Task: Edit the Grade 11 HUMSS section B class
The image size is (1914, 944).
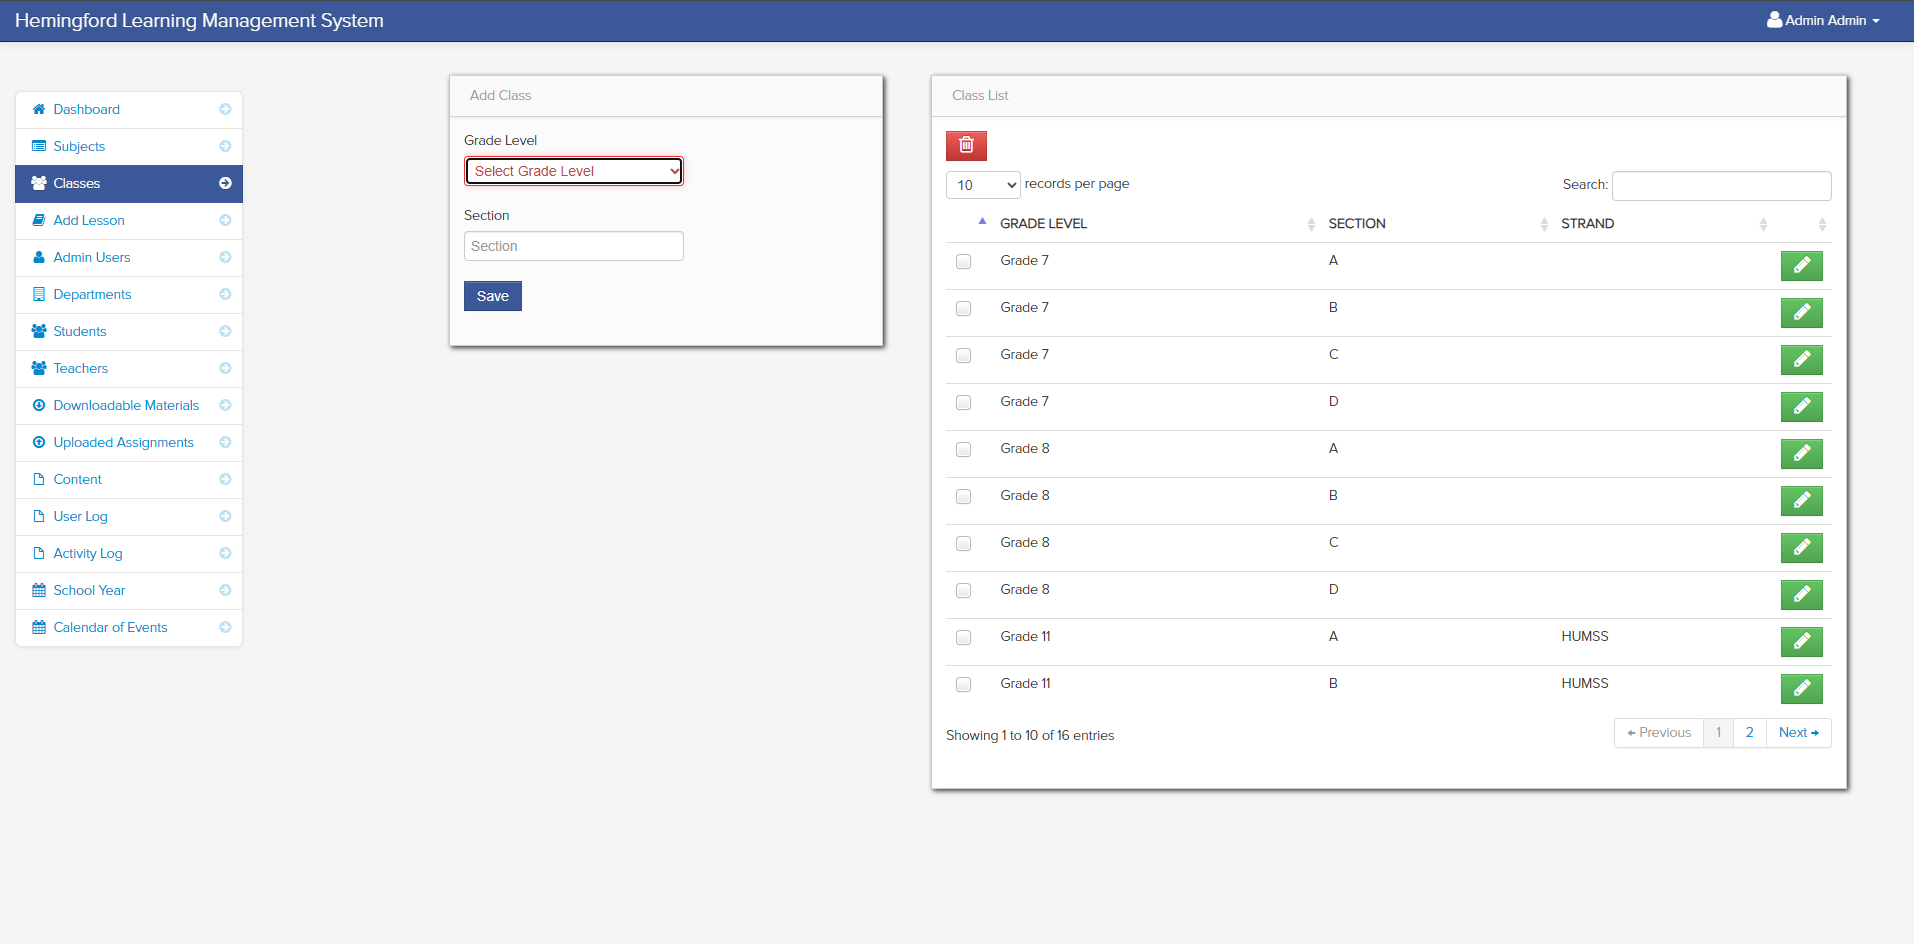Action: pyautogui.click(x=1802, y=688)
